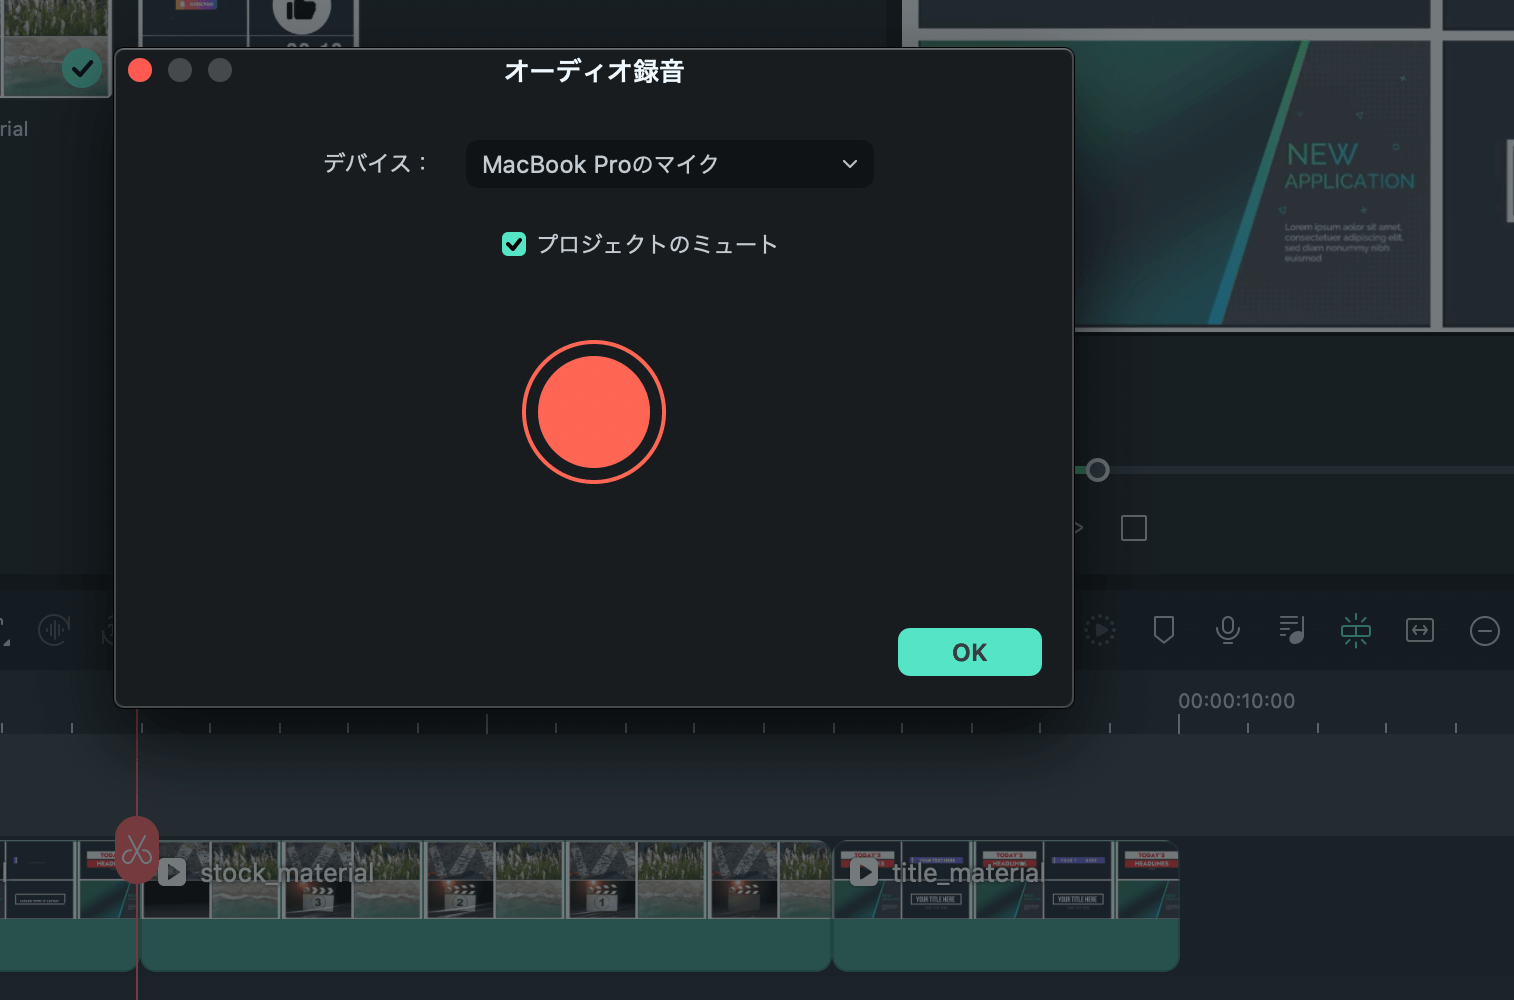Uncheck the プロジェクトのミュート checkbox
Viewport: 1514px width, 1000px height.
pyautogui.click(x=514, y=244)
